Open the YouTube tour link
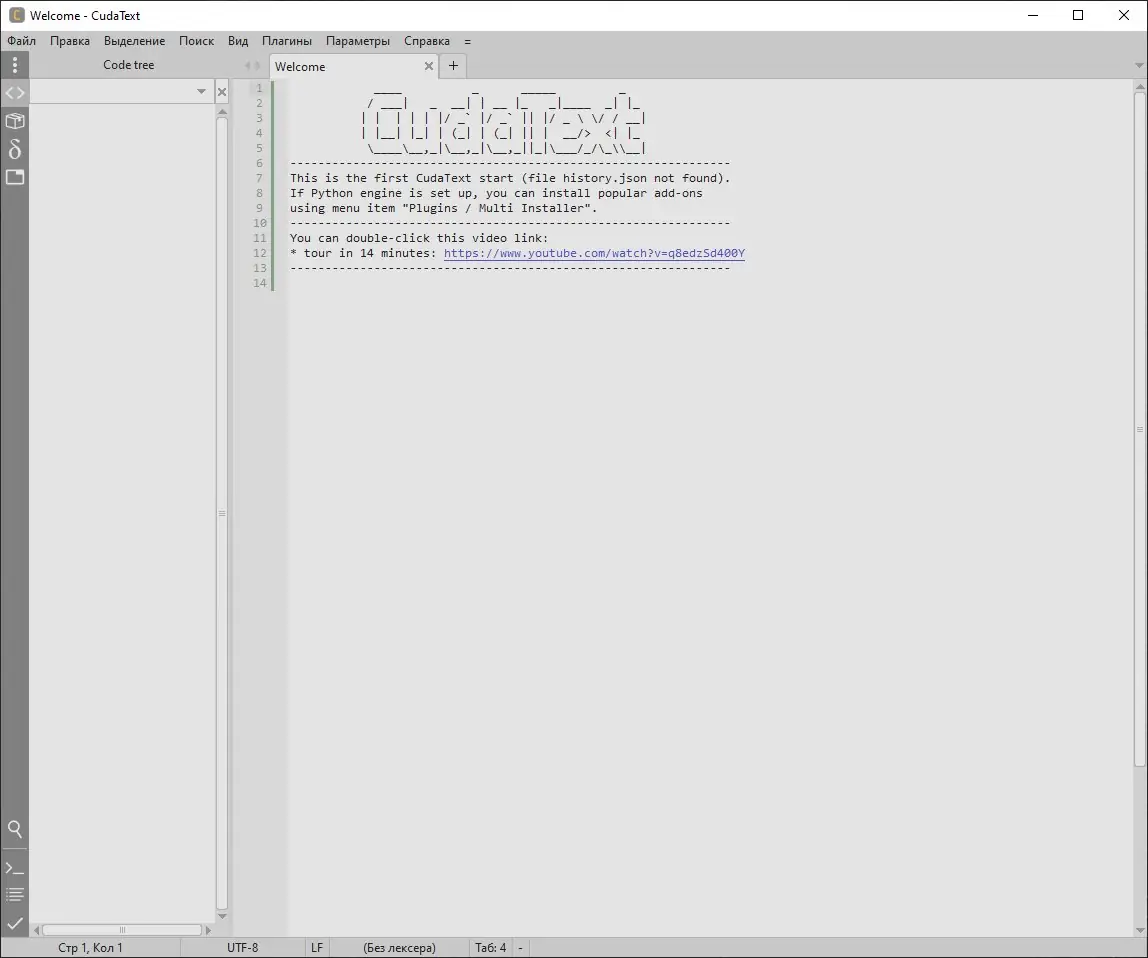The width and height of the screenshot is (1148, 958). tap(594, 253)
